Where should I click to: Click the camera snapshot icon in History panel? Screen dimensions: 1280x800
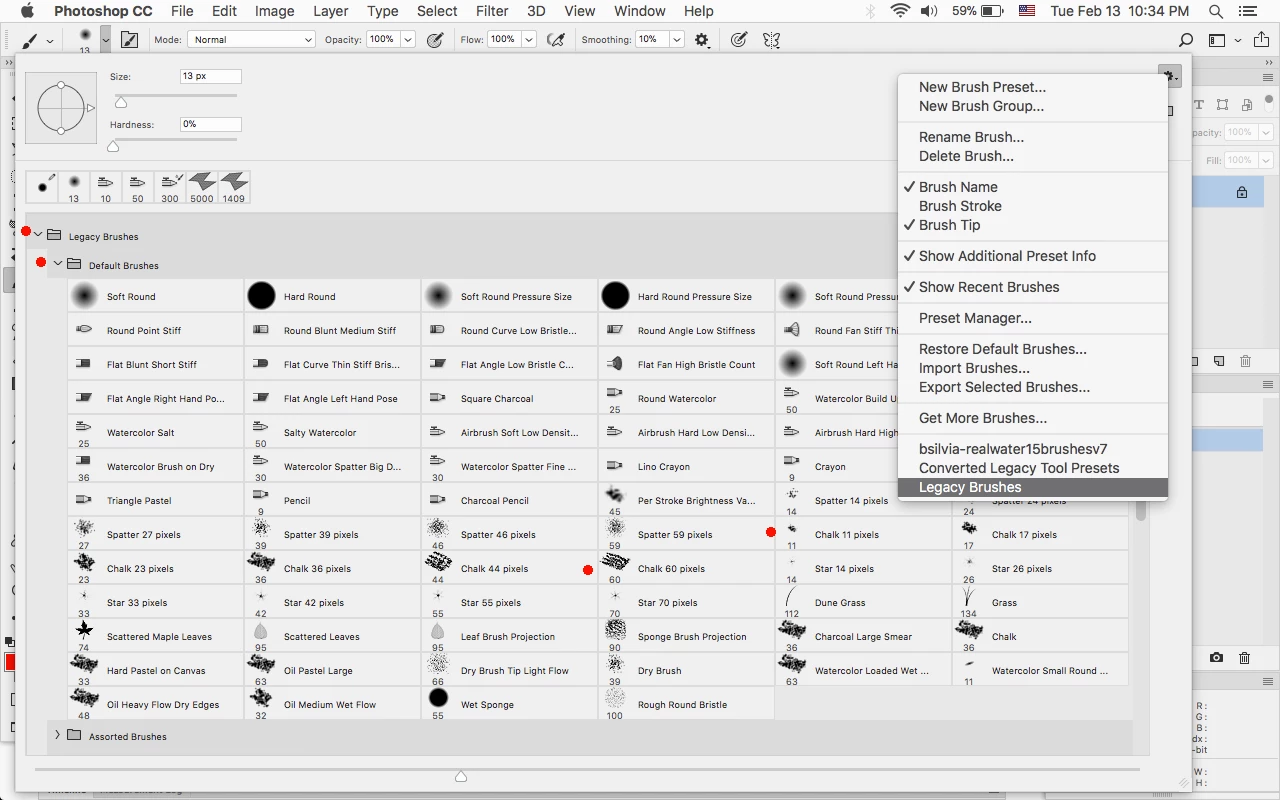(x=1216, y=657)
